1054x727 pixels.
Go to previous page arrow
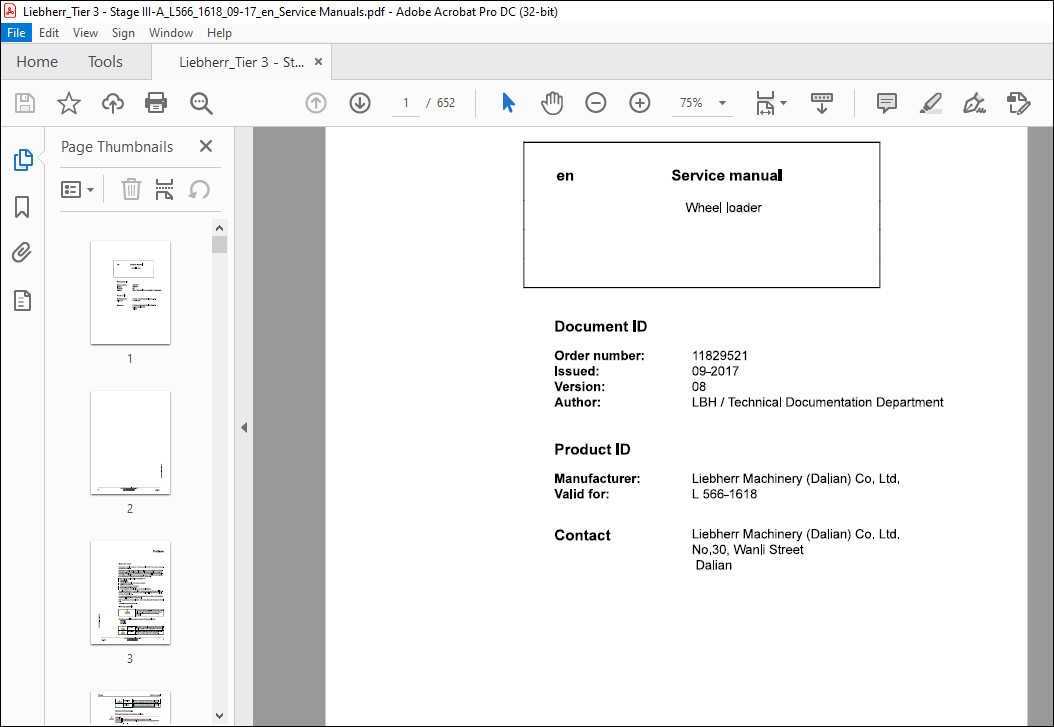(316, 103)
